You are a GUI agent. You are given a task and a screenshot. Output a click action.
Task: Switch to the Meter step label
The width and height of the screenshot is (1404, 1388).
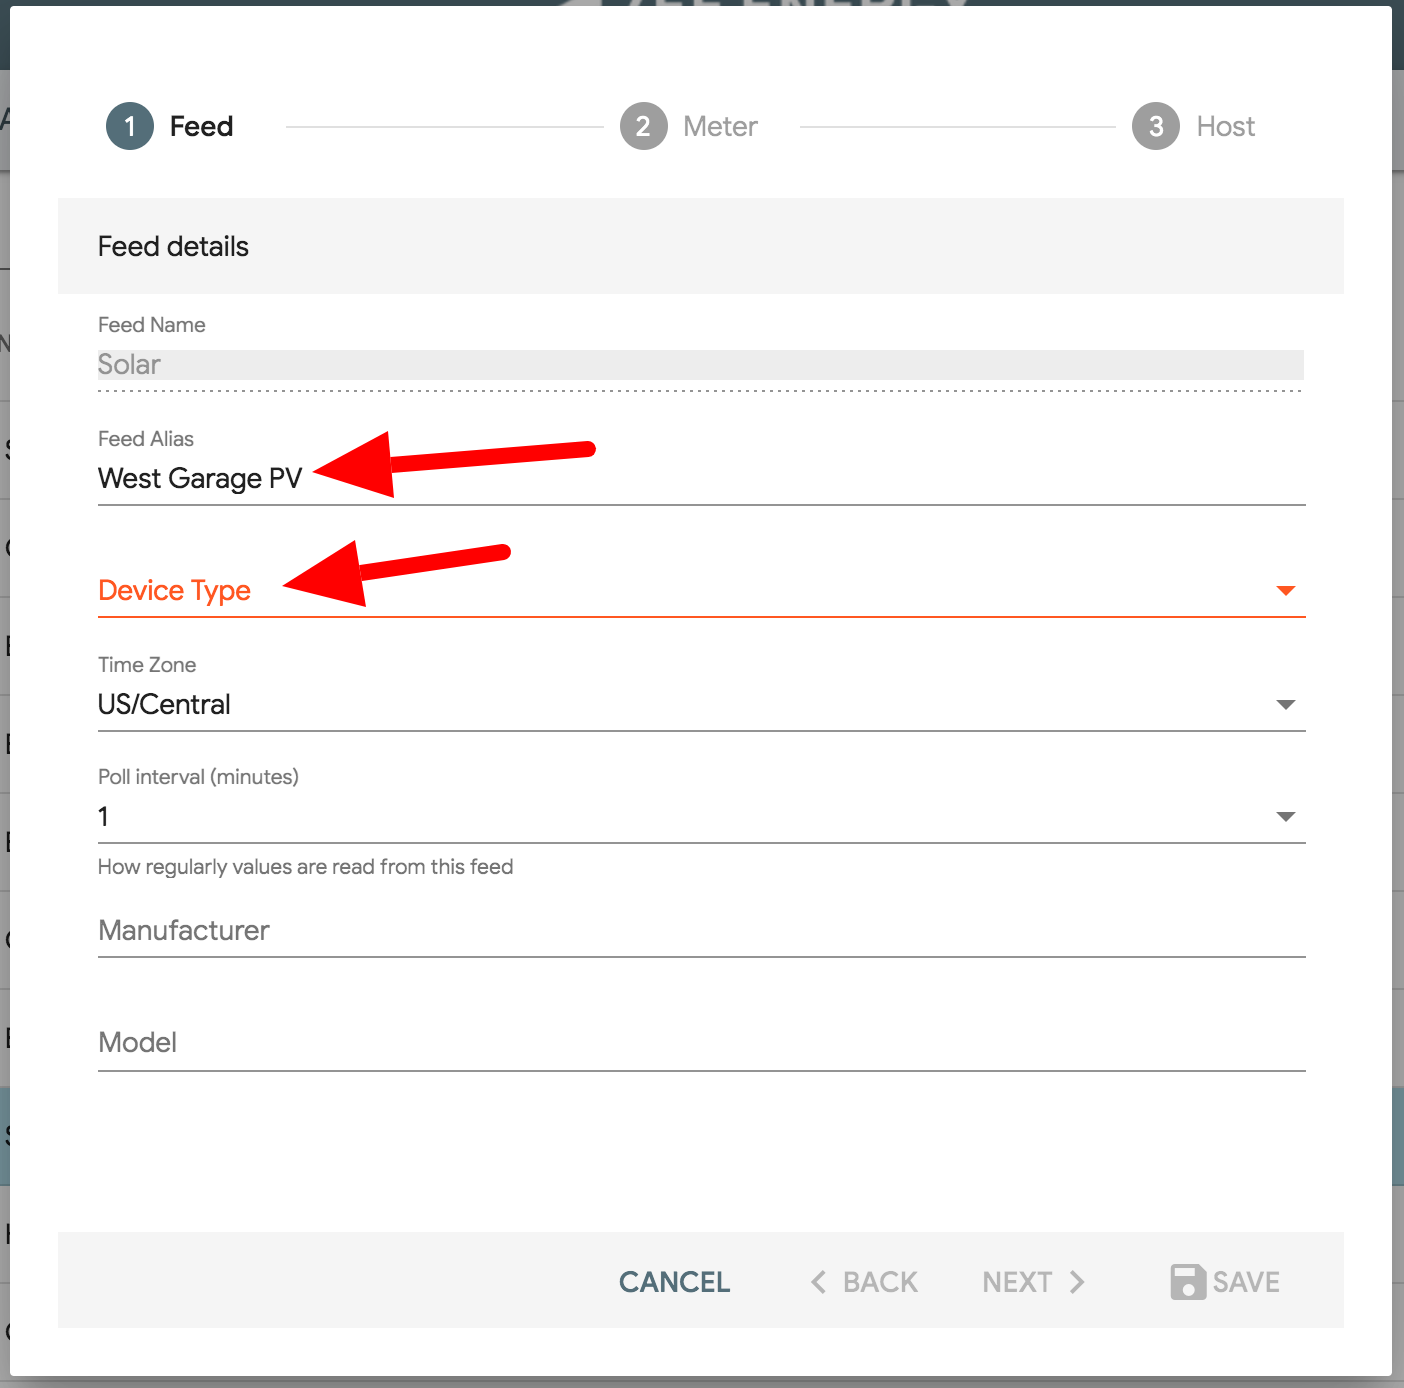720,126
